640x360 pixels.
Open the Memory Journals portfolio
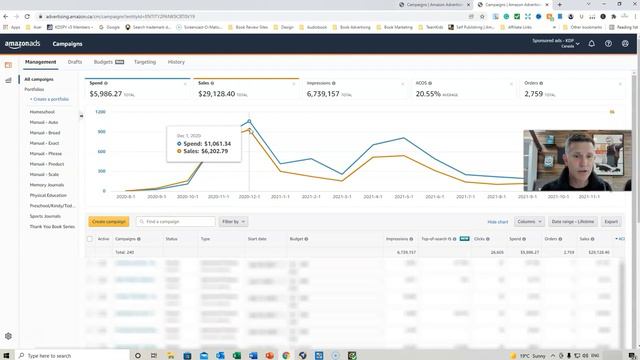coord(47,185)
